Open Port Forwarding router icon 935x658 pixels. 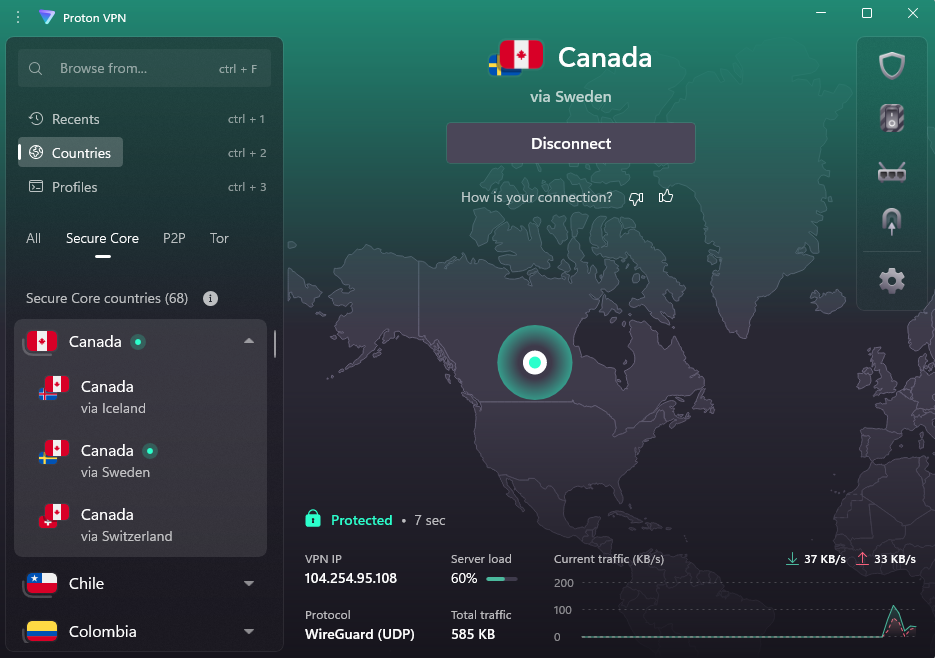pos(891,172)
